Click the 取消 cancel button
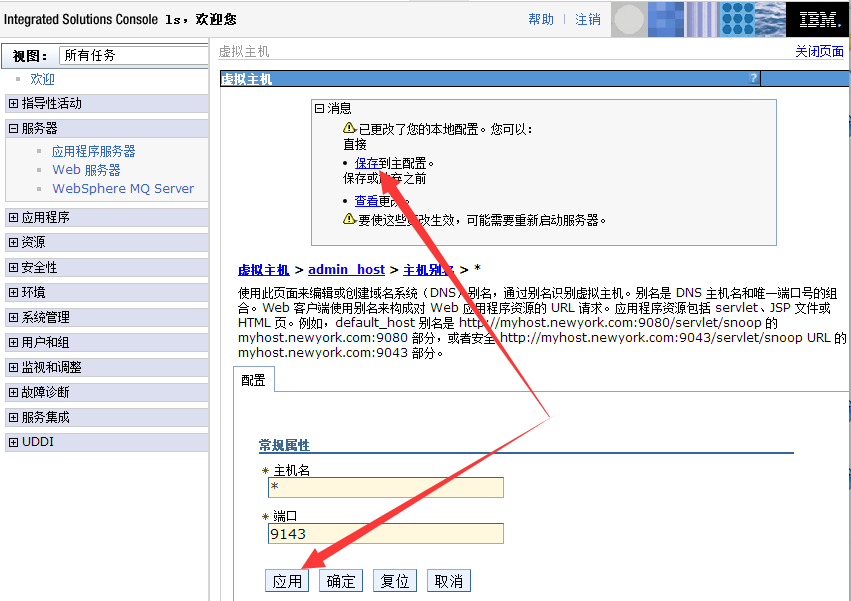This screenshot has width=851, height=601. [x=449, y=581]
